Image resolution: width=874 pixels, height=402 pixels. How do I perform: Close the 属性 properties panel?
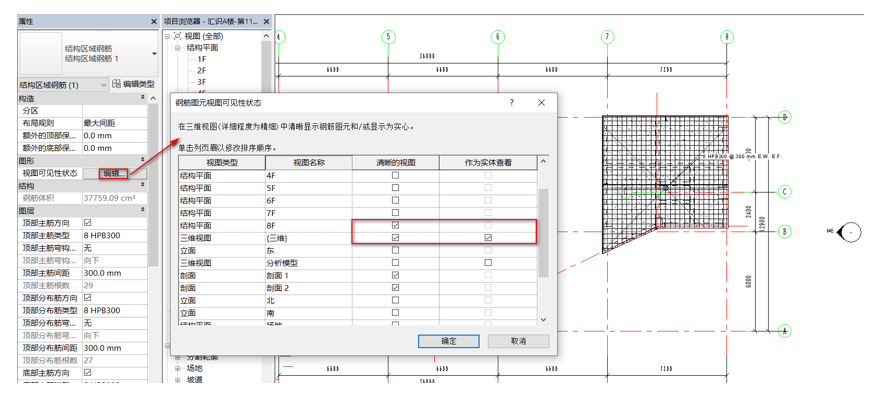pyautogui.click(x=153, y=21)
